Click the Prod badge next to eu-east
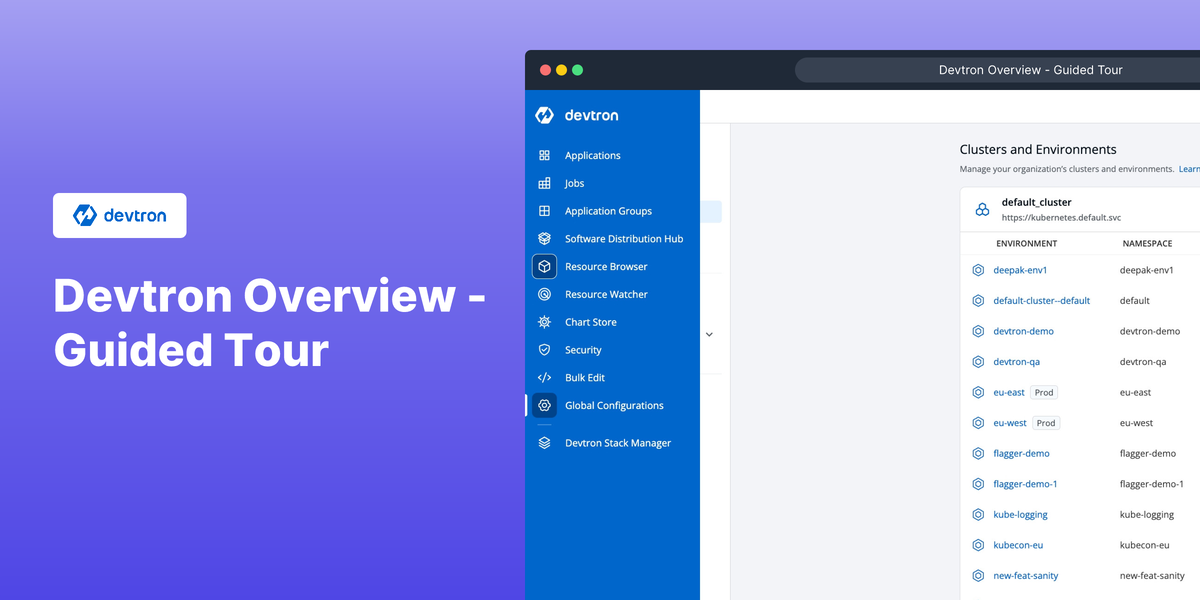The width and height of the screenshot is (1200, 600). [1043, 392]
